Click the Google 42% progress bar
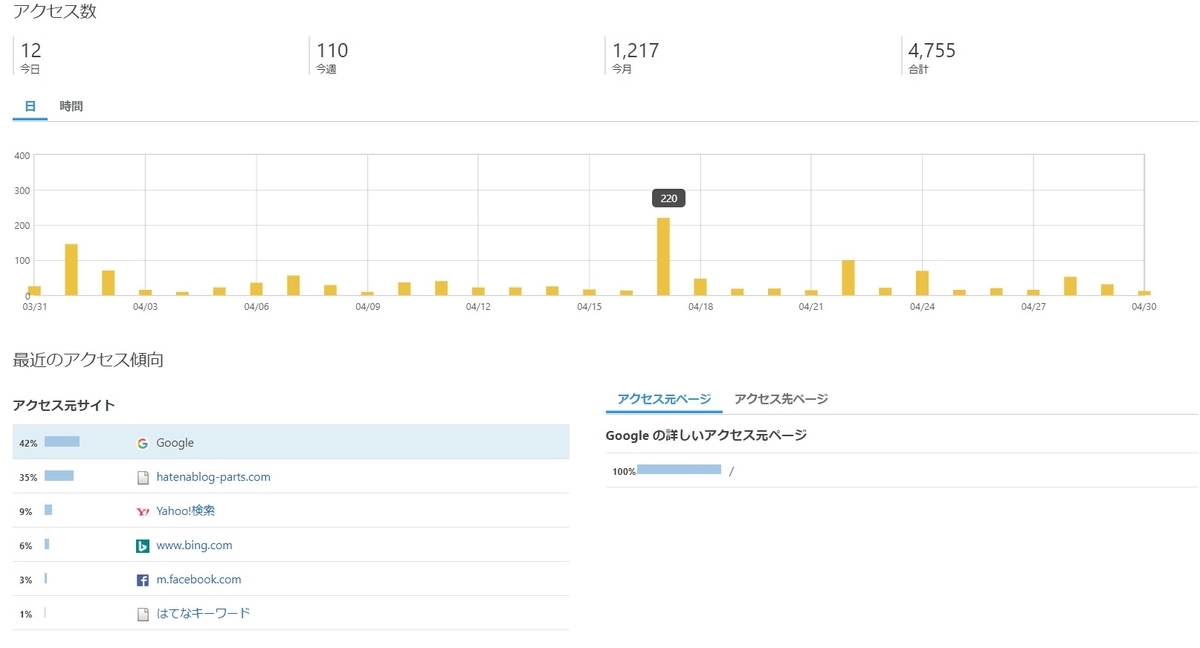Viewport: 1200px width, 648px height. tap(62, 442)
